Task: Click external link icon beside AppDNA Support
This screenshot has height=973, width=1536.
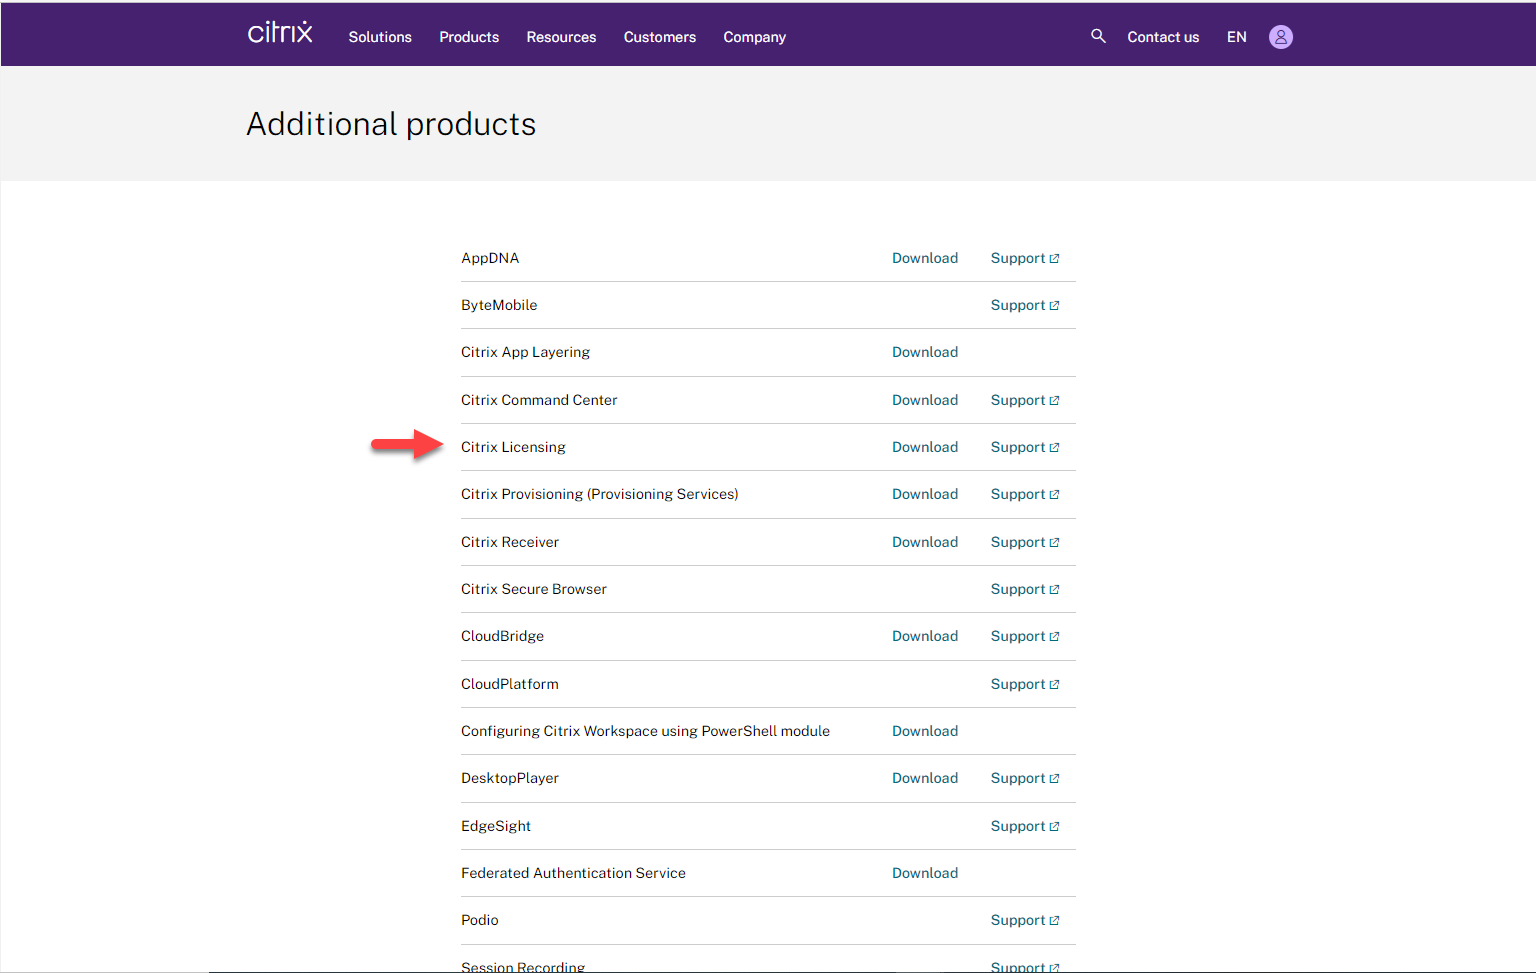Action: coord(1054,258)
